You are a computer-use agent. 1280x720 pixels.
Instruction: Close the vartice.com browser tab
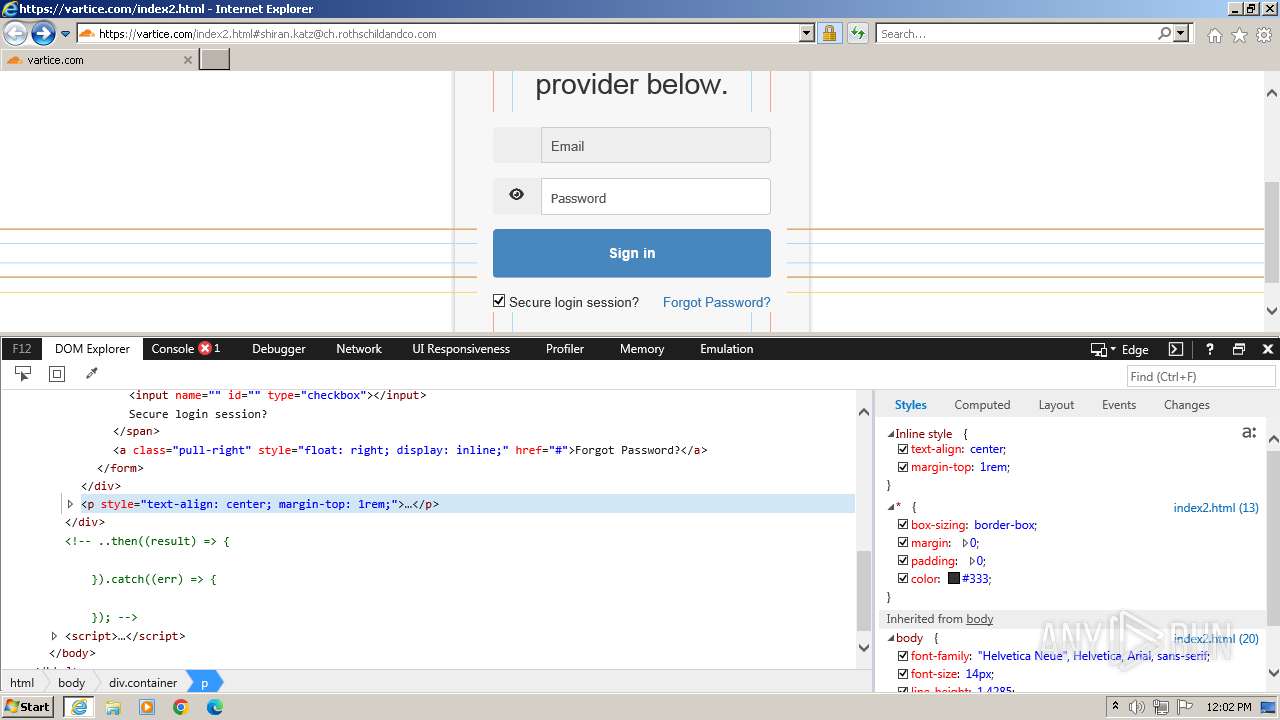click(x=187, y=60)
